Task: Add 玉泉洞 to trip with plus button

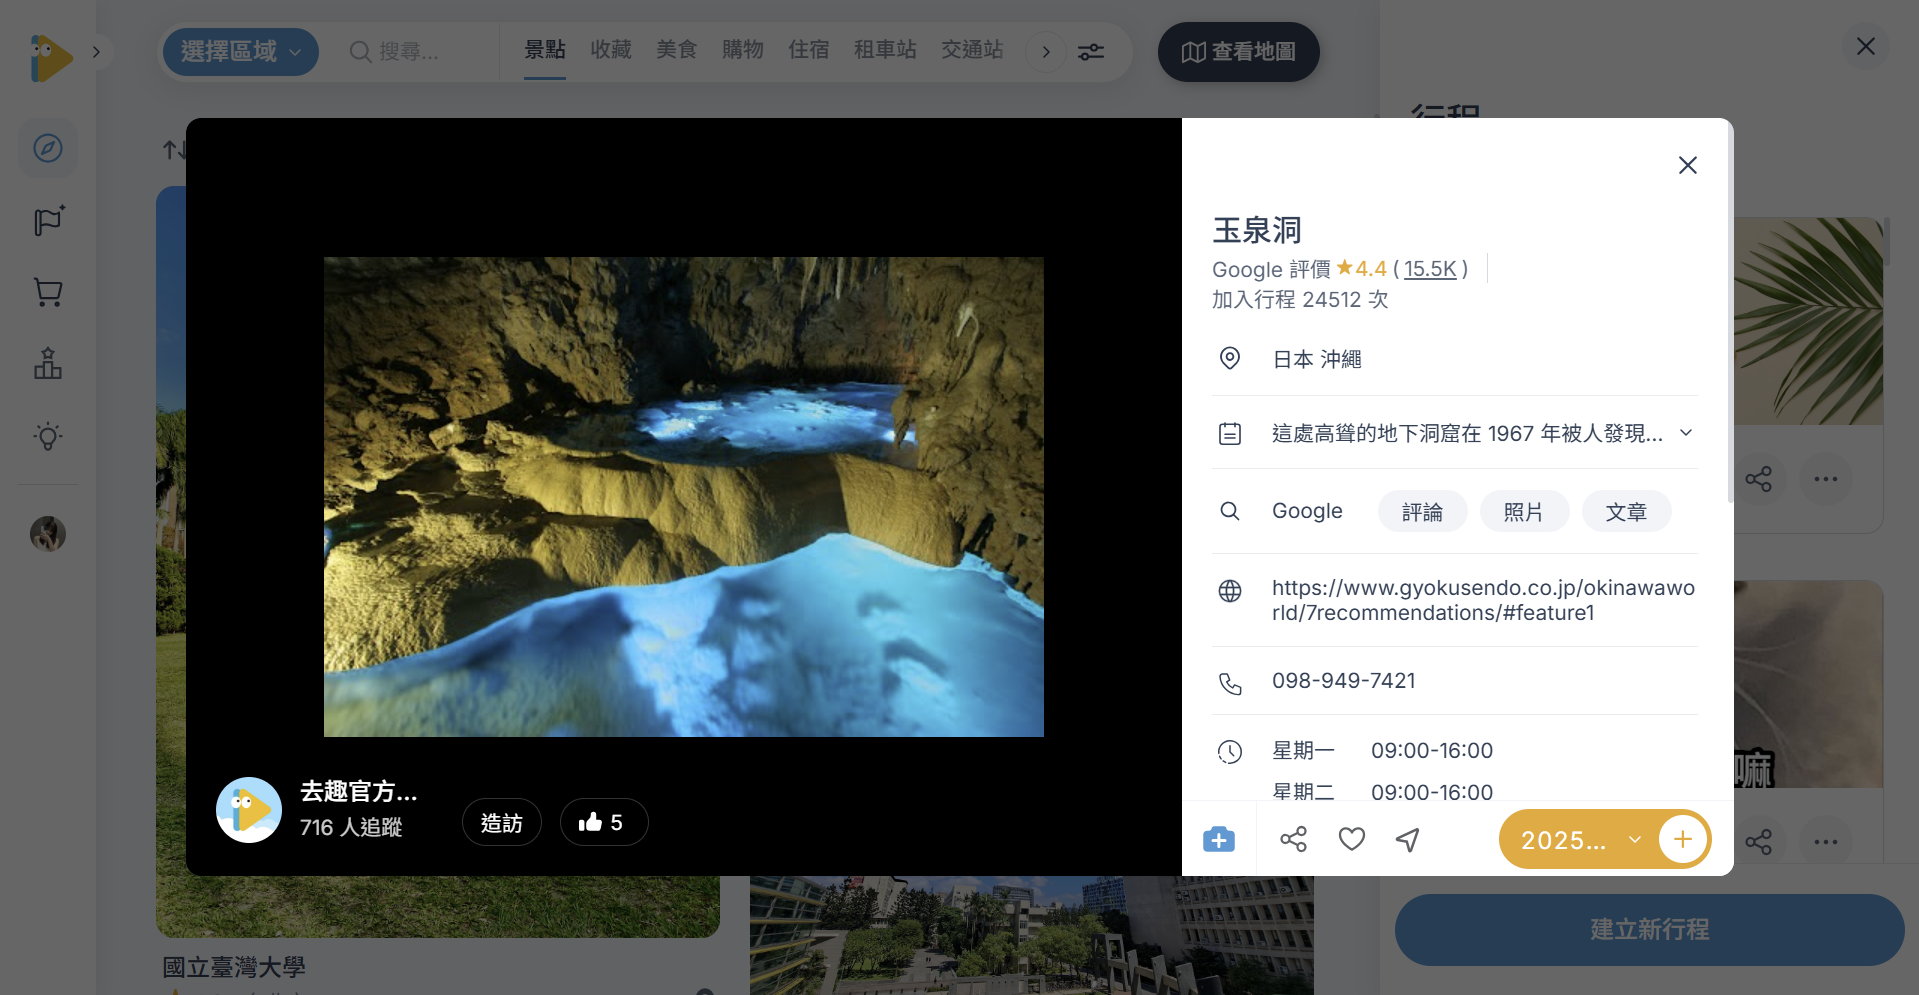Action: pos(1683,839)
